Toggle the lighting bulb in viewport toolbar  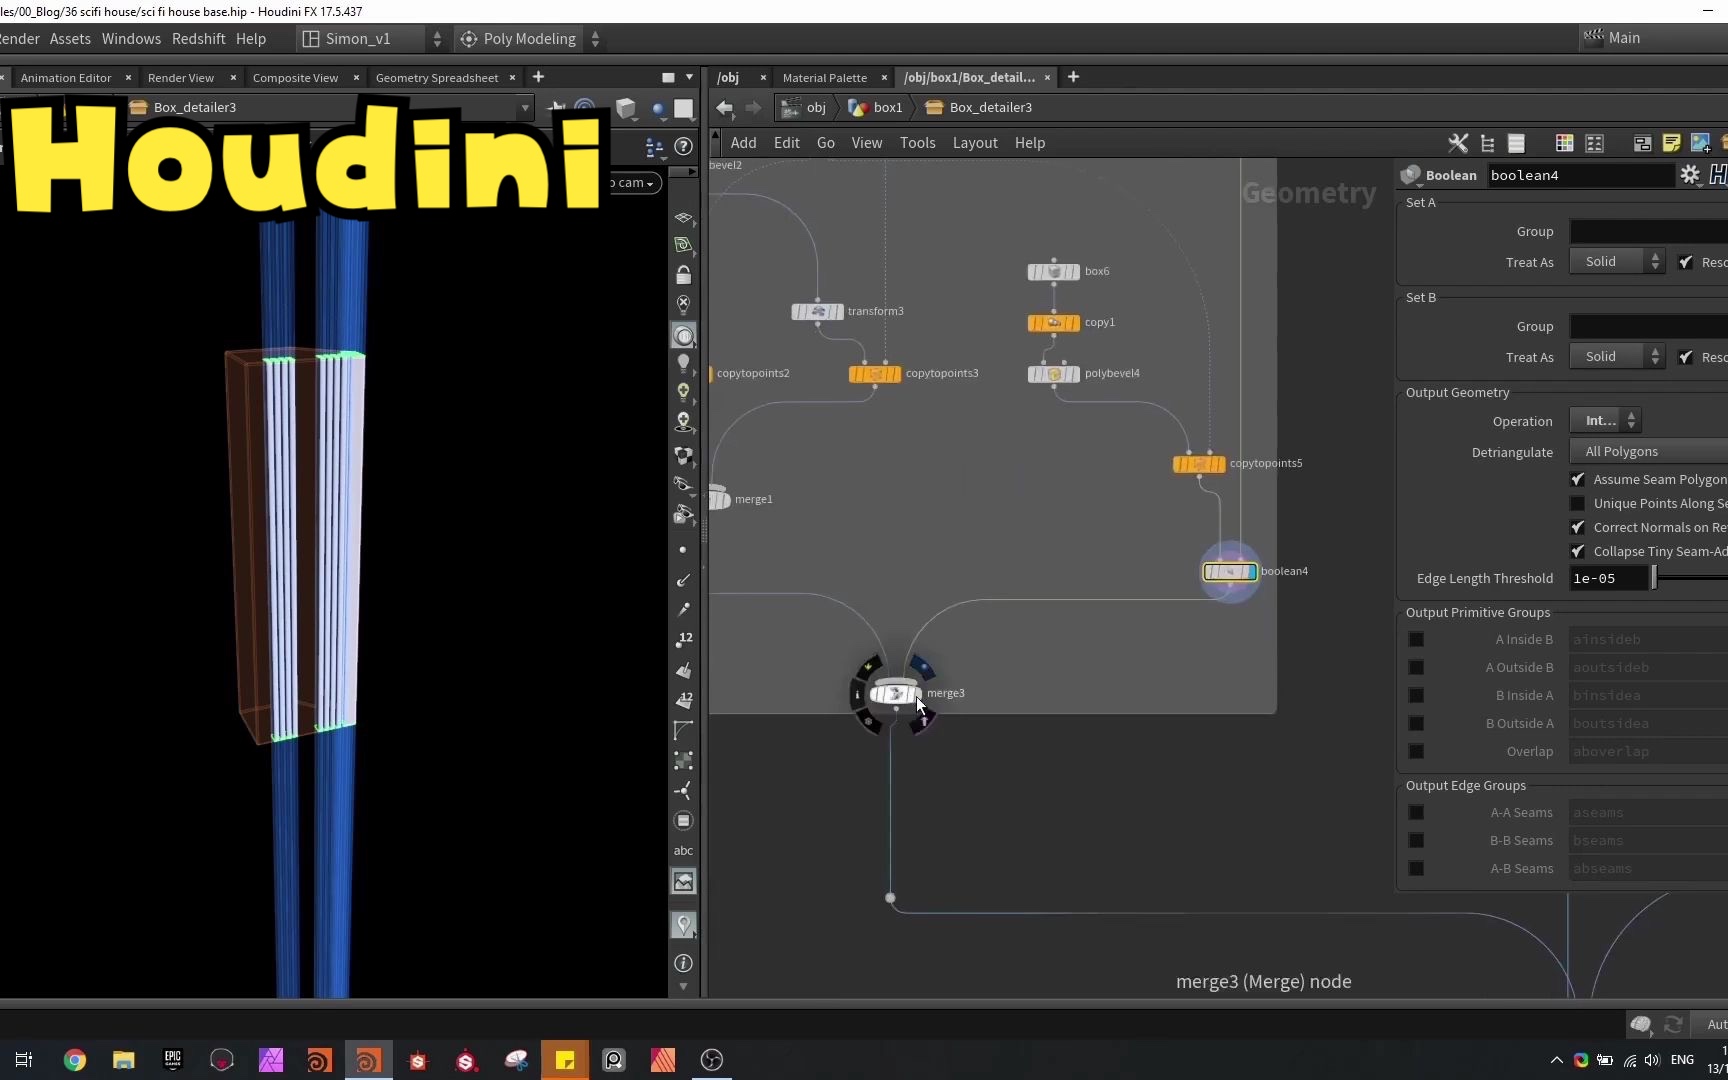point(684,363)
